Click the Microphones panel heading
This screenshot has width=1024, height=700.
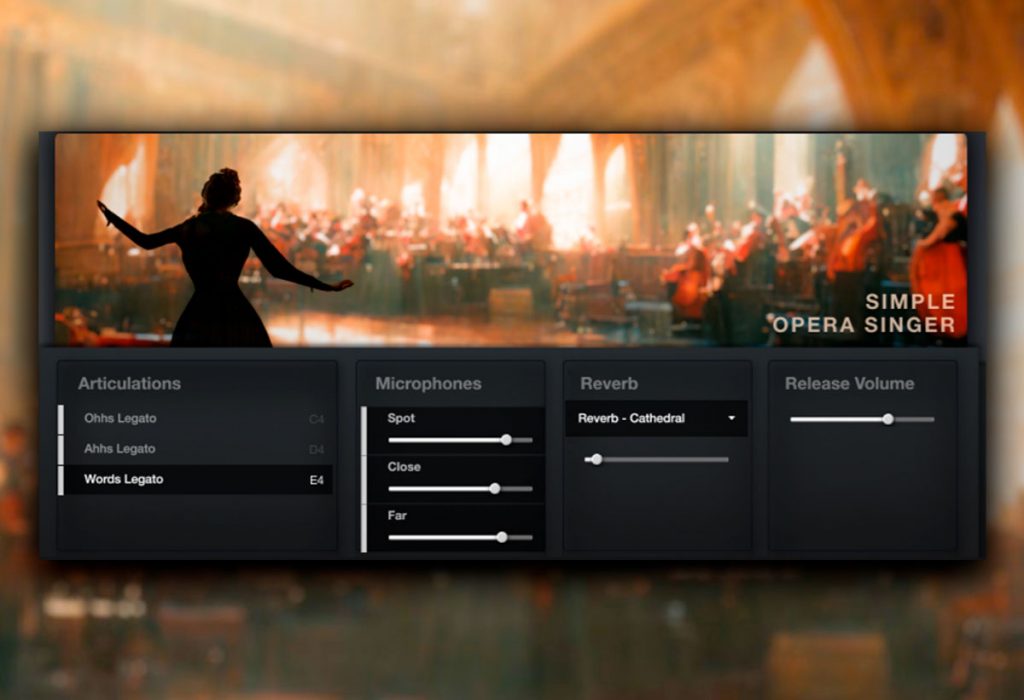pos(428,384)
